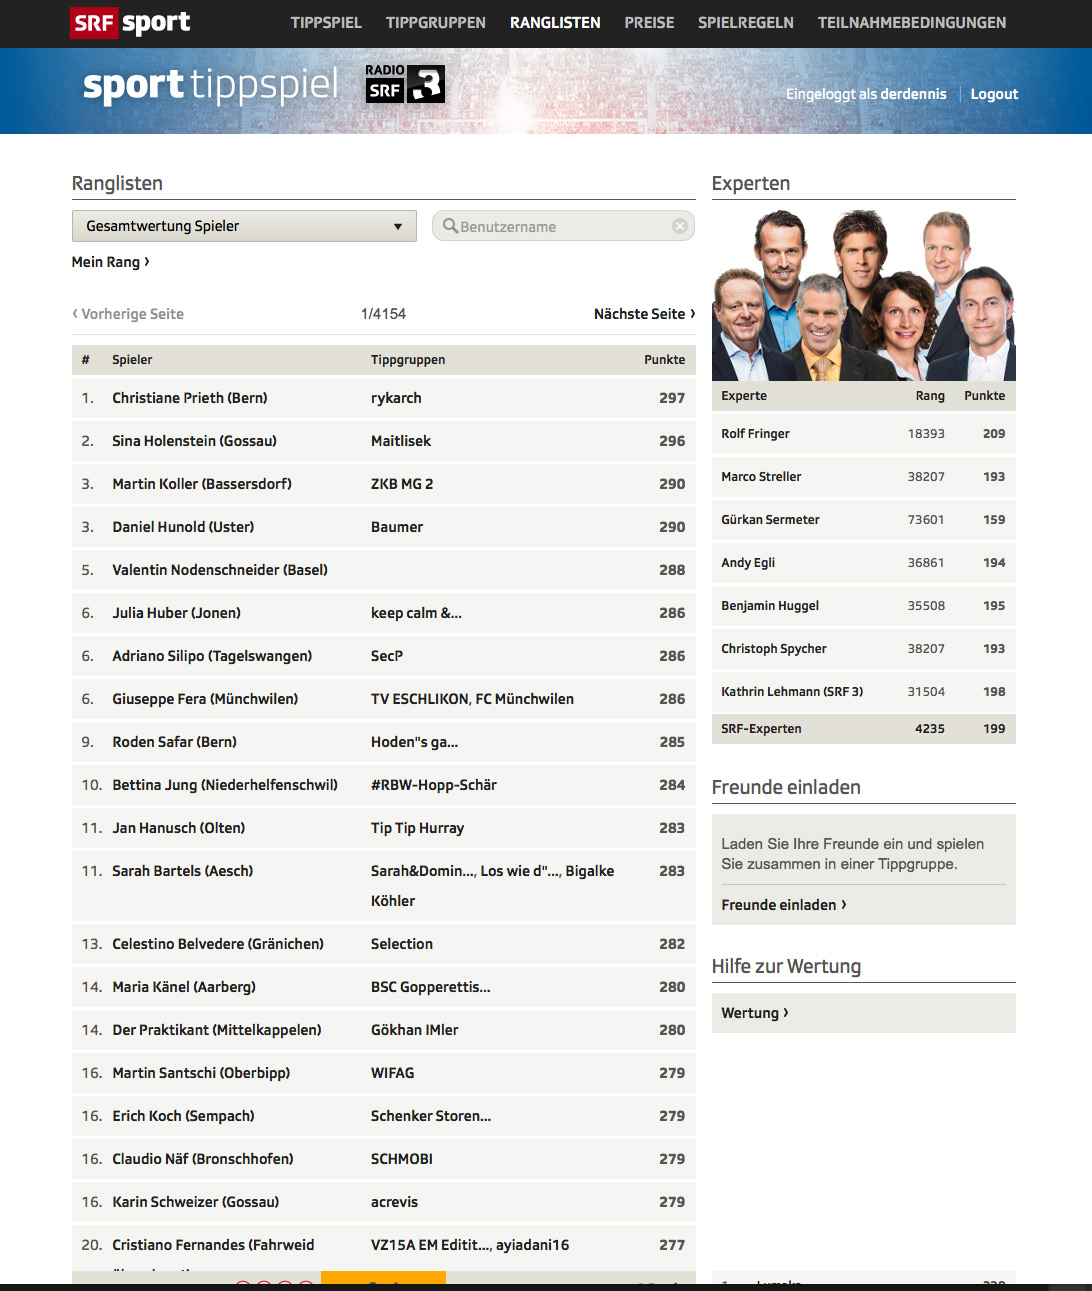1092x1291 pixels.
Task: Select player Valentin Nodenschneider (Basel)
Action: (220, 570)
